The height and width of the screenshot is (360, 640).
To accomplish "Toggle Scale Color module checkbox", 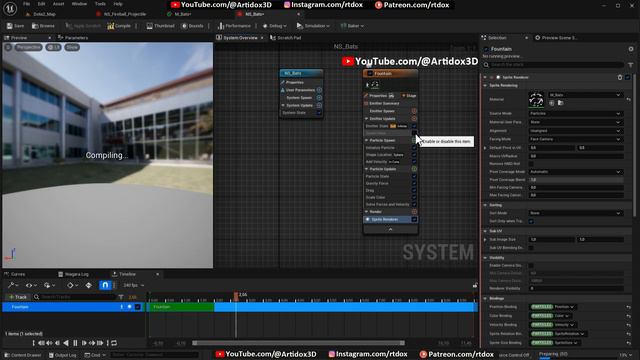I will tap(414, 198).
